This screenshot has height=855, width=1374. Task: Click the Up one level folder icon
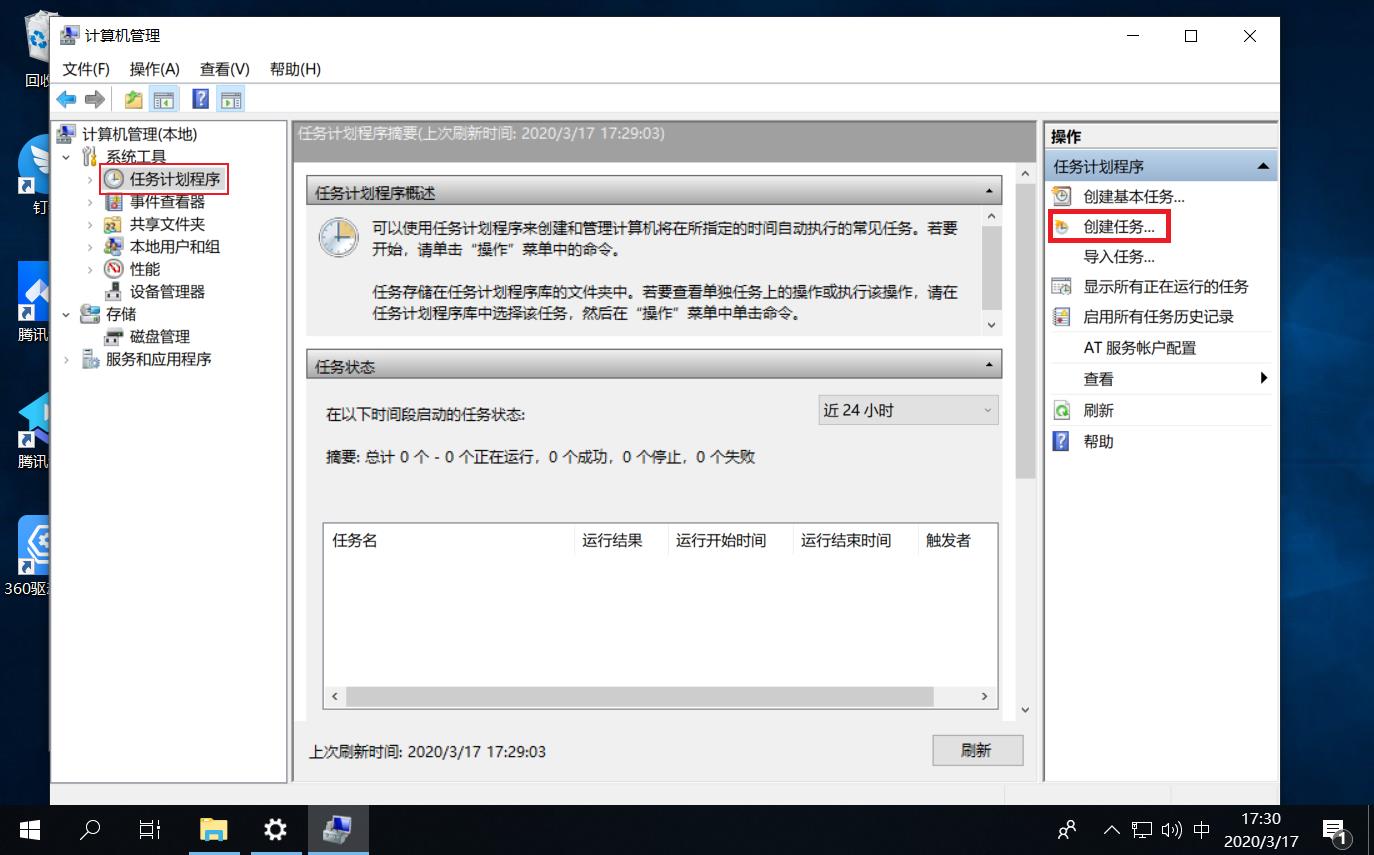tap(133, 99)
